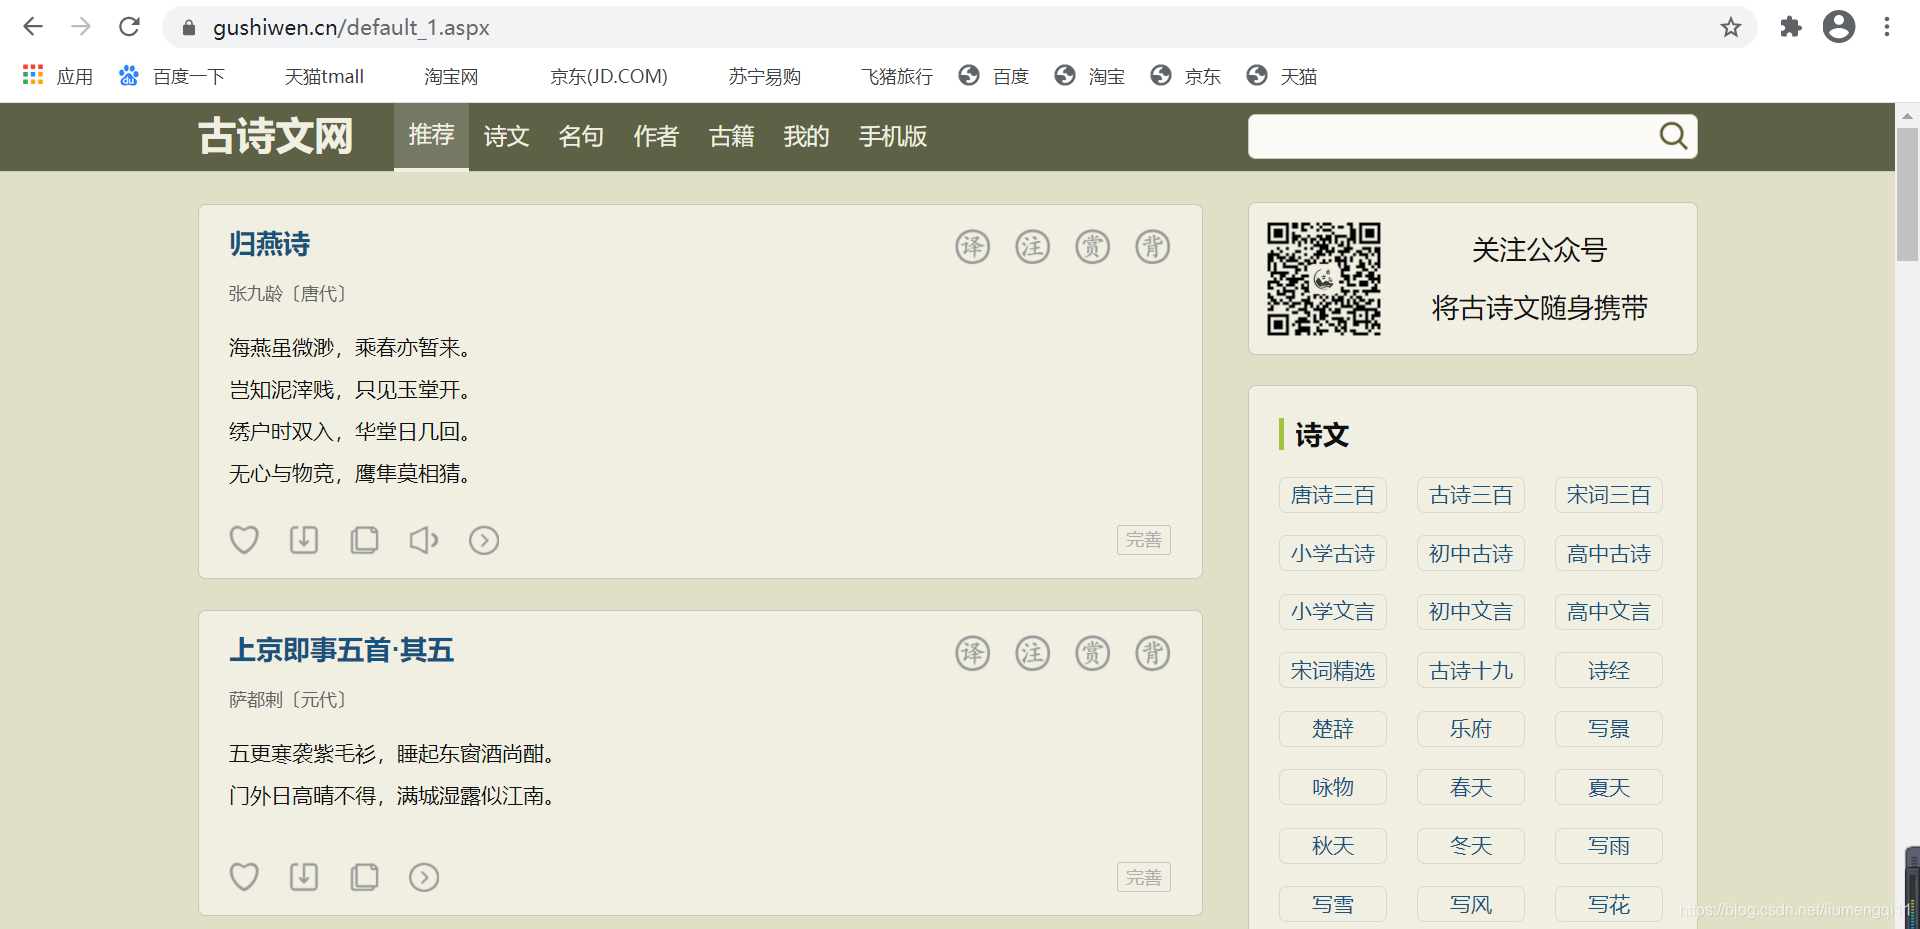
Task: Click the browser forward arrow
Action: coord(81,27)
